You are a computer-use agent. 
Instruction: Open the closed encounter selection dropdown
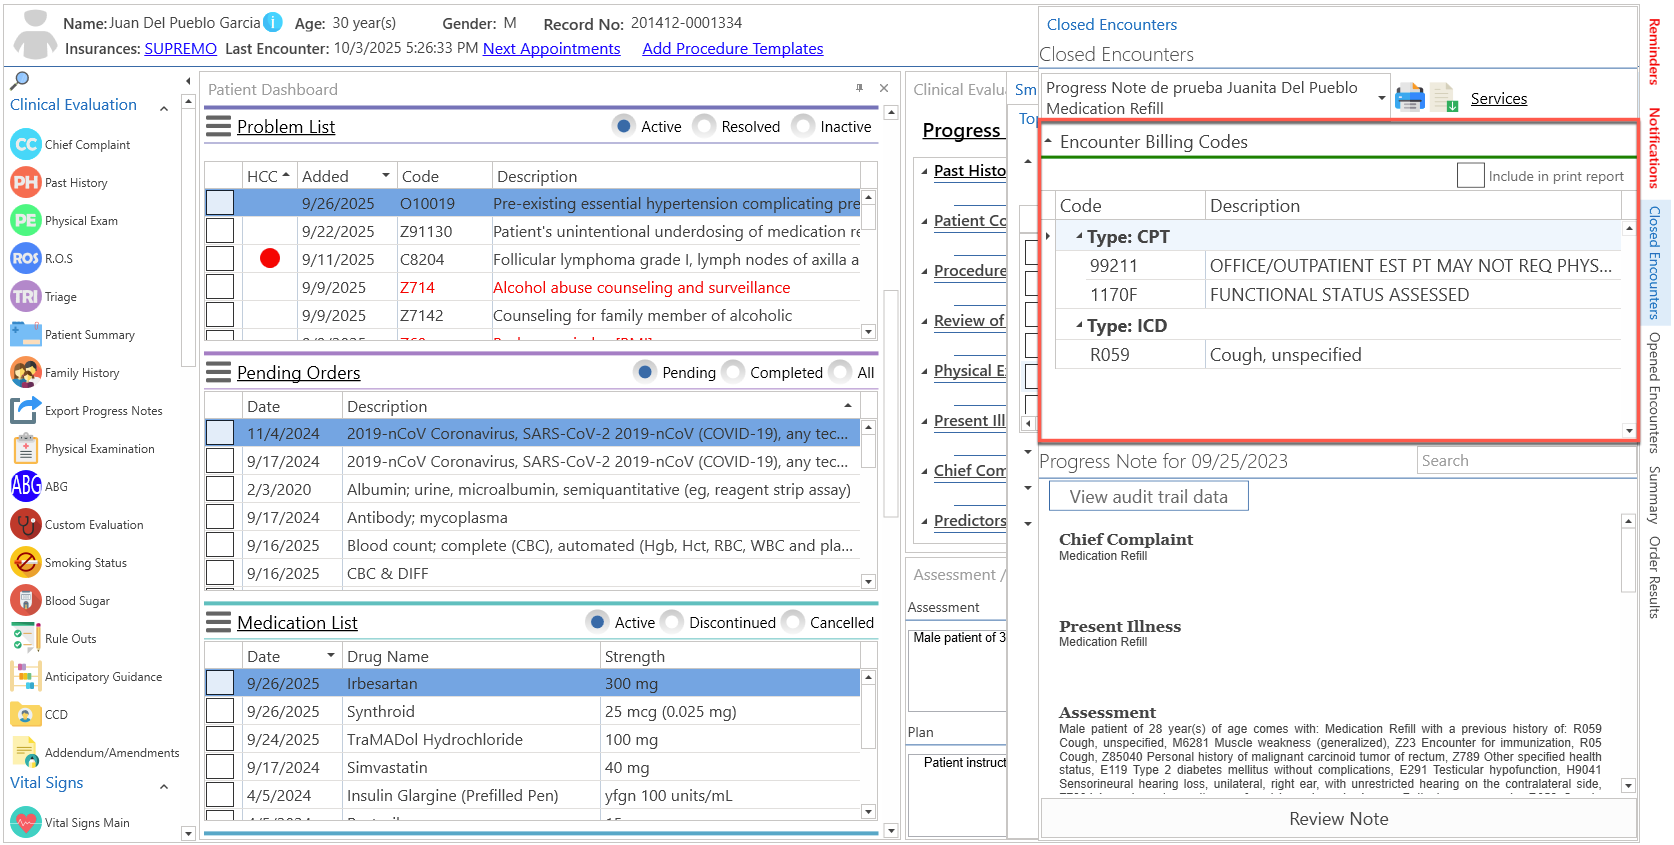1382,98
